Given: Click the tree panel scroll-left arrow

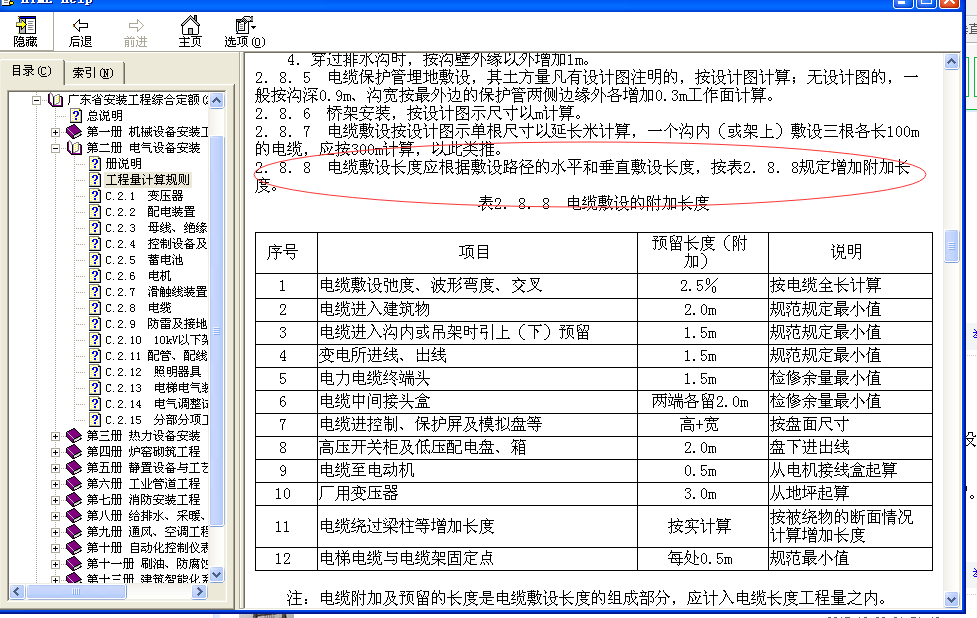Looking at the screenshot, I should click(17, 591).
